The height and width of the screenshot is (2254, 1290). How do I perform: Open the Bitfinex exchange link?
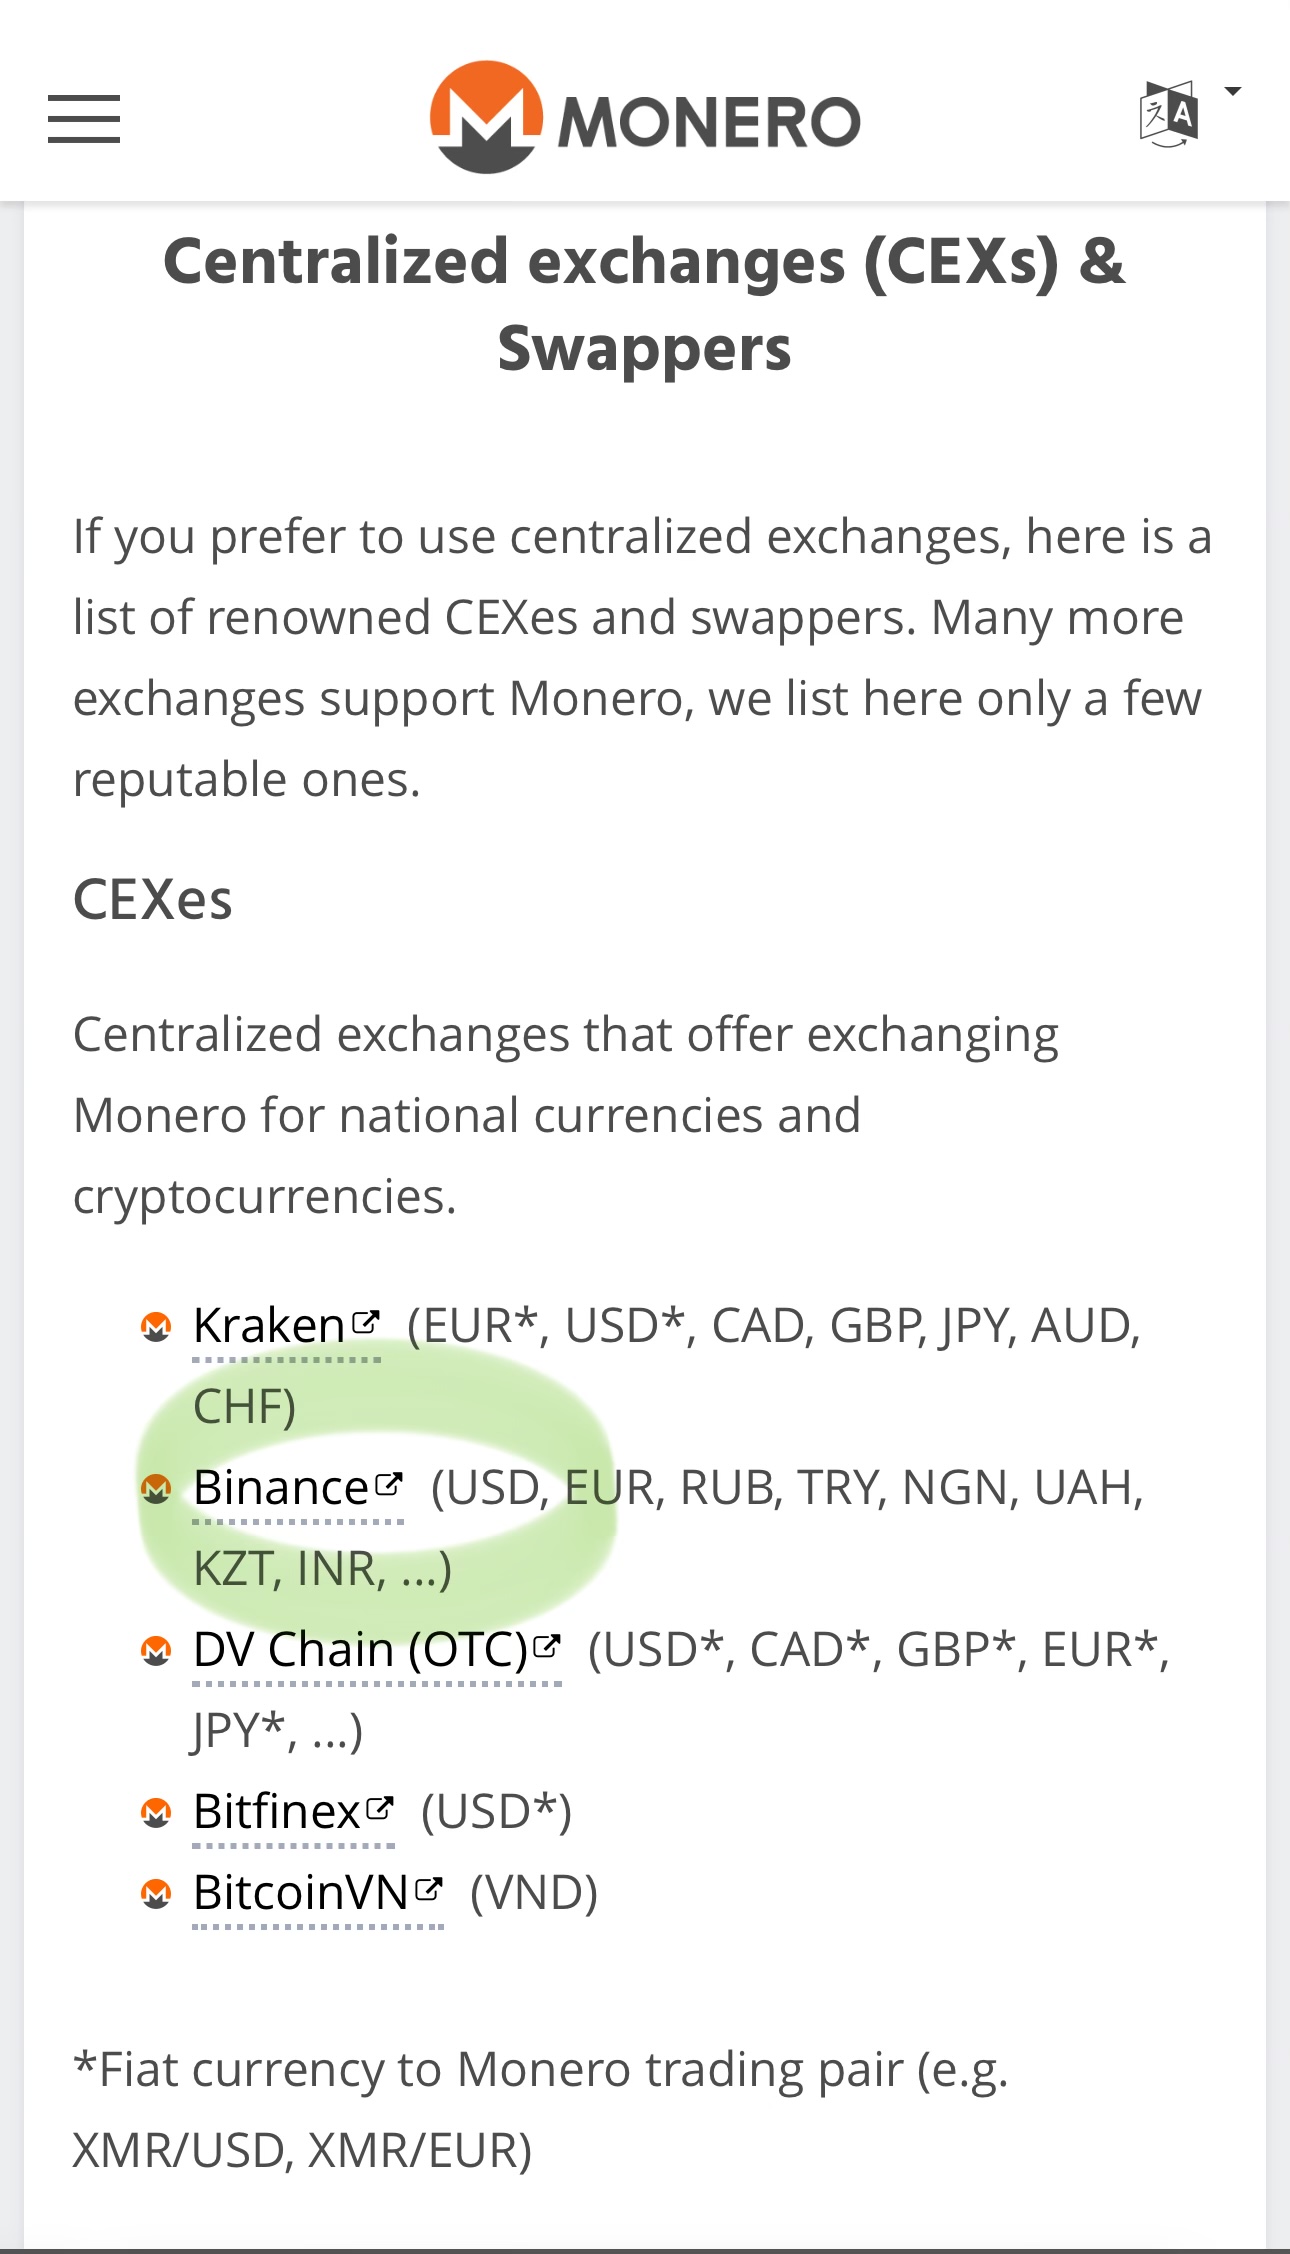pos(277,1812)
